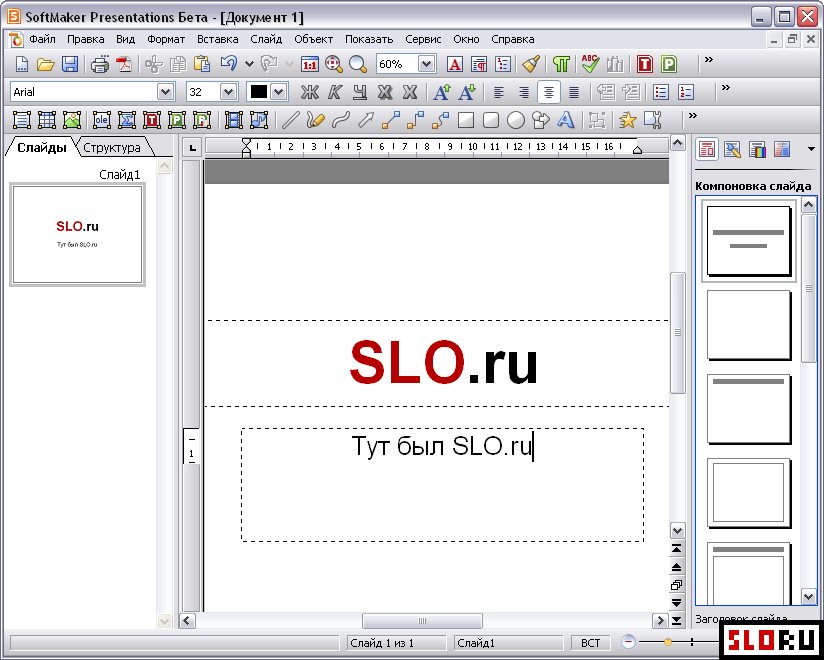Insert a table frame
824x660 pixels.
pos(47,120)
